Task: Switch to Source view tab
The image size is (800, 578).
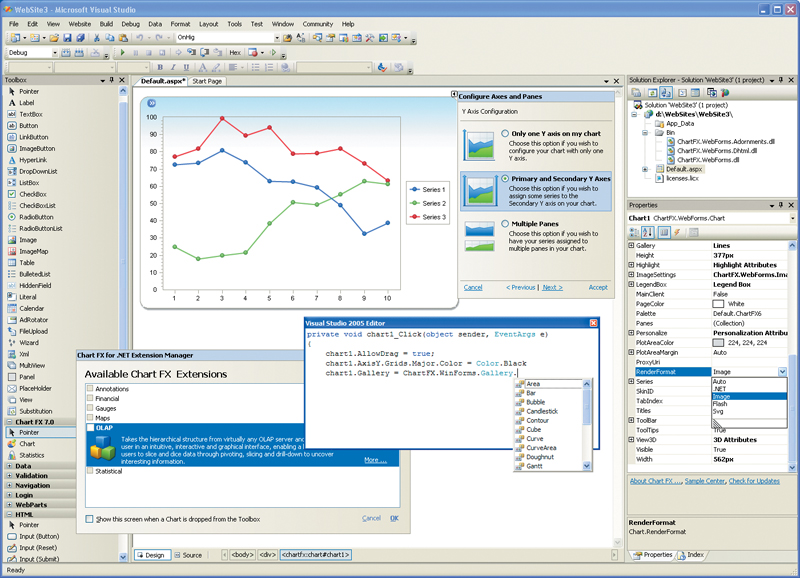Action: (x=188, y=555)
